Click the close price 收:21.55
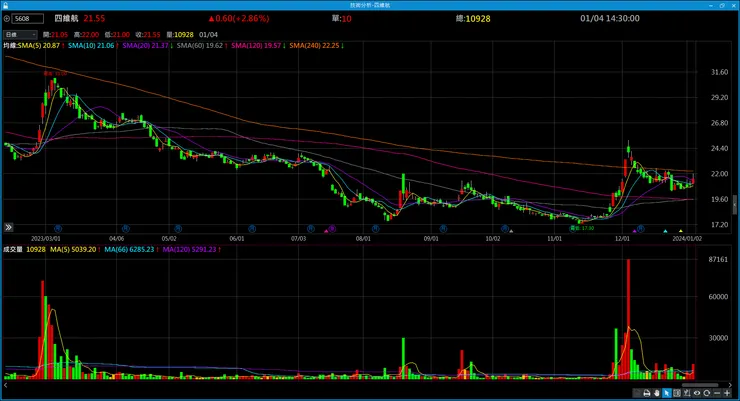 click(x=148, y=34)
